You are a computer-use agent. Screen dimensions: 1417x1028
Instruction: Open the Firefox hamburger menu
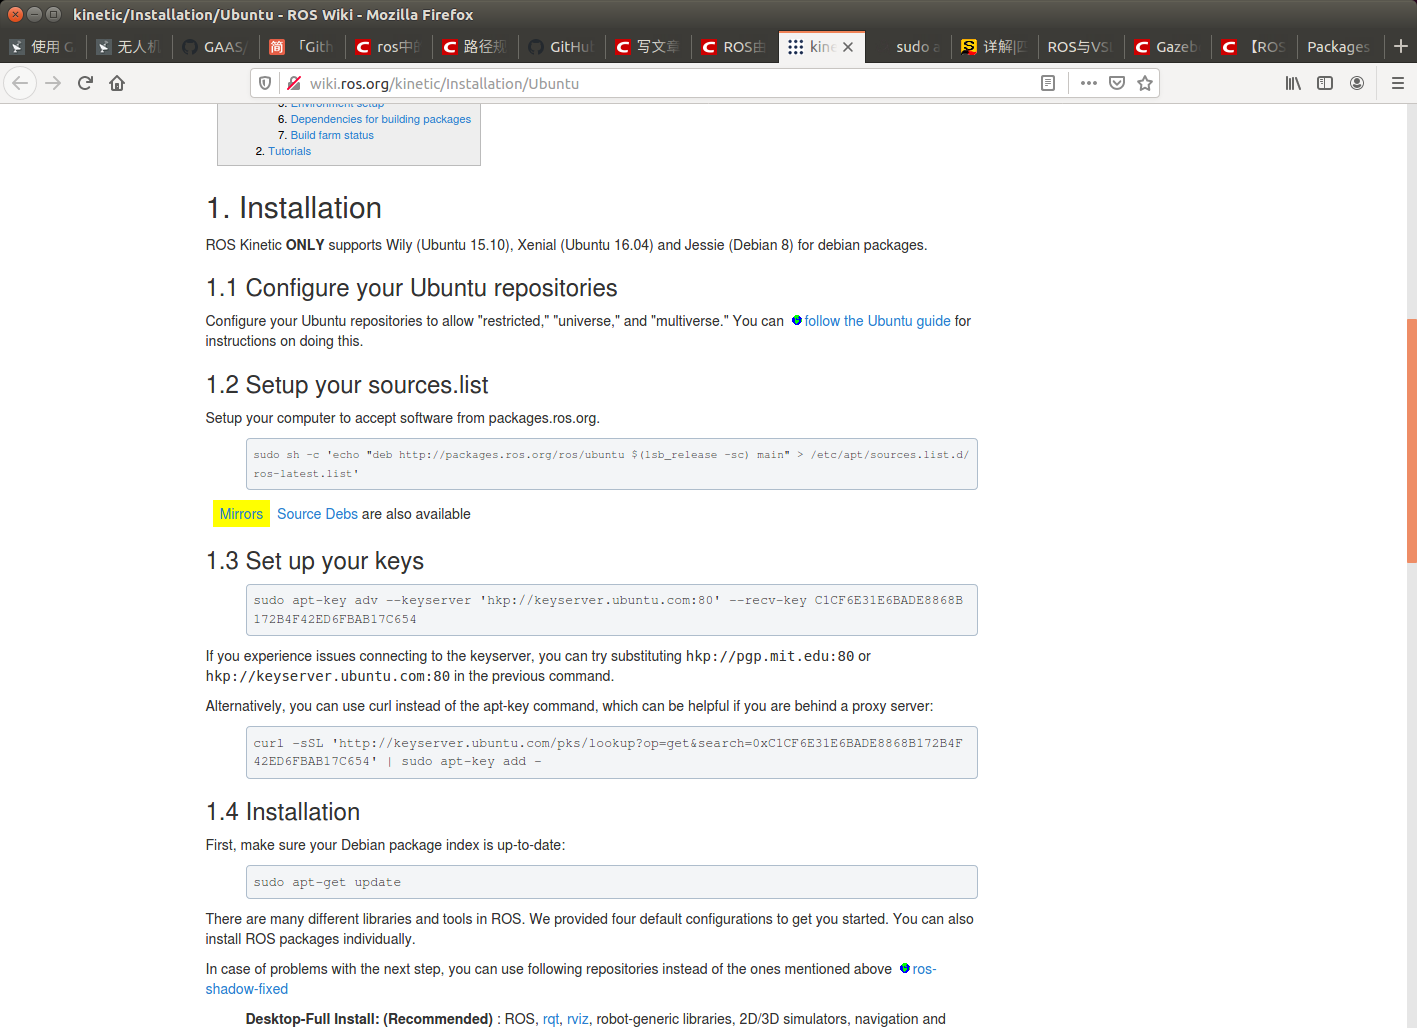pyautogui.click(x=1397, y=83)
